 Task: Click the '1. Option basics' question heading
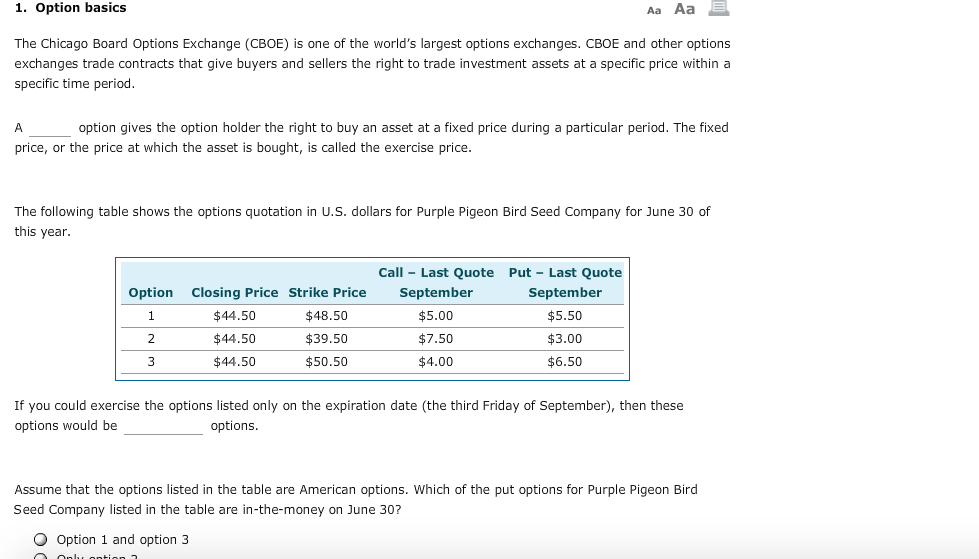pos(71,8)
